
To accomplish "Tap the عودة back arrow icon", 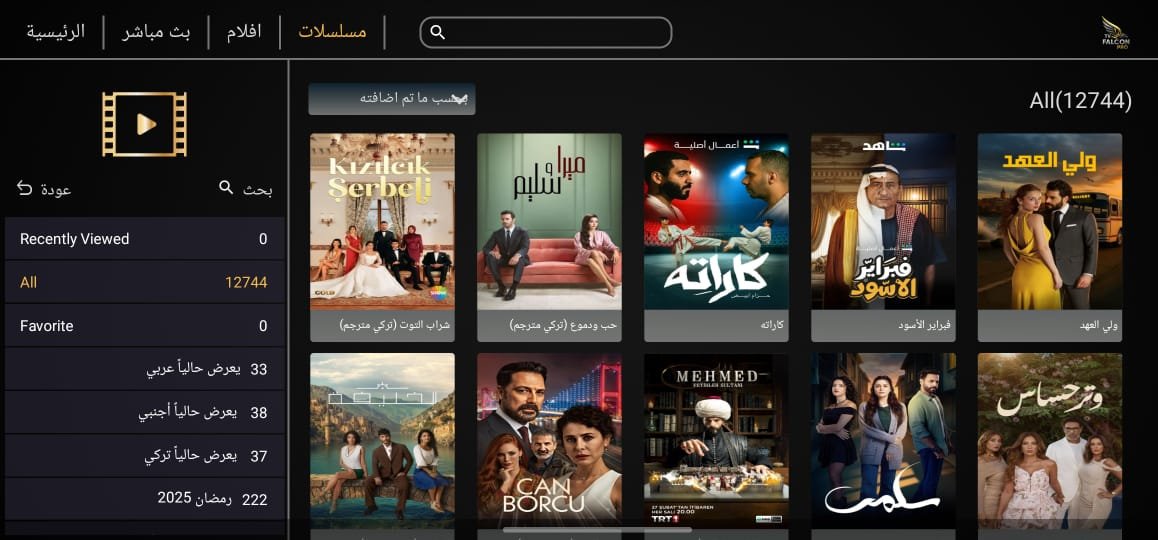I will tap(24, 188).
